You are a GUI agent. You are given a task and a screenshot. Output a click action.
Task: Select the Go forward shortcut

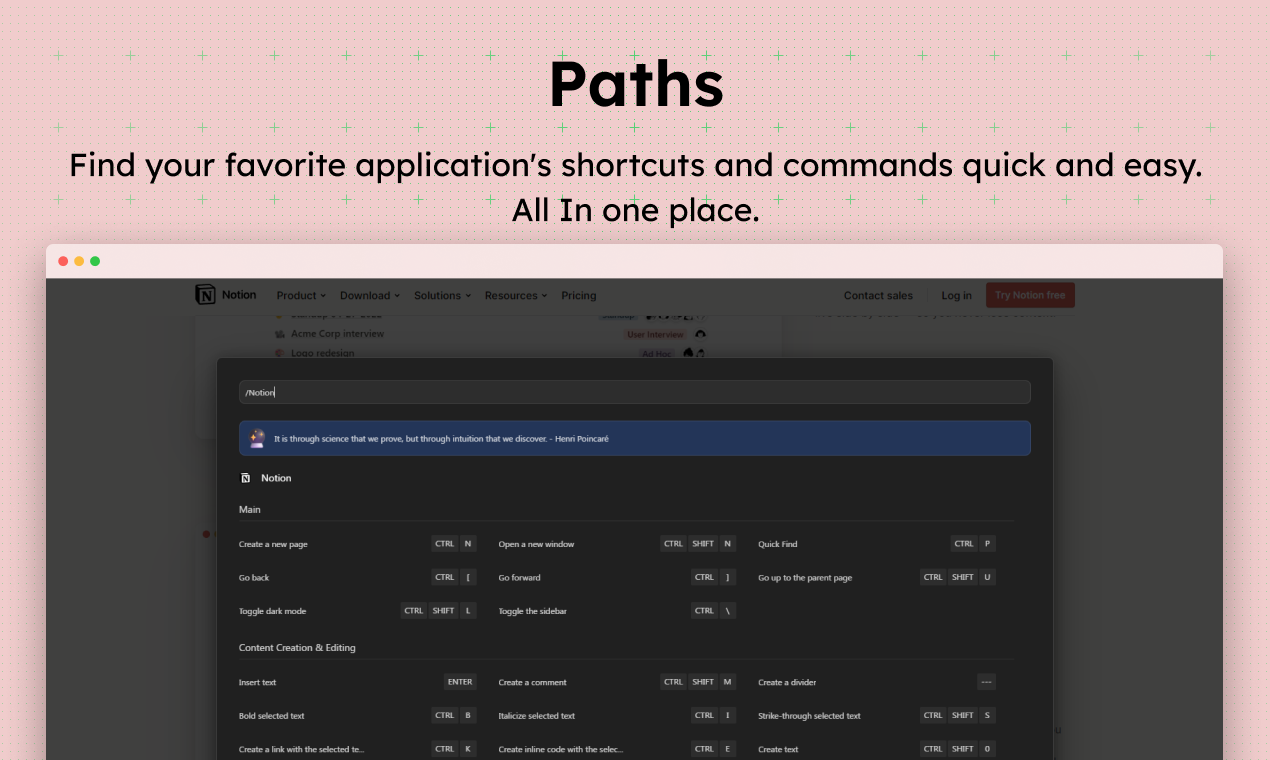[617, 577]
